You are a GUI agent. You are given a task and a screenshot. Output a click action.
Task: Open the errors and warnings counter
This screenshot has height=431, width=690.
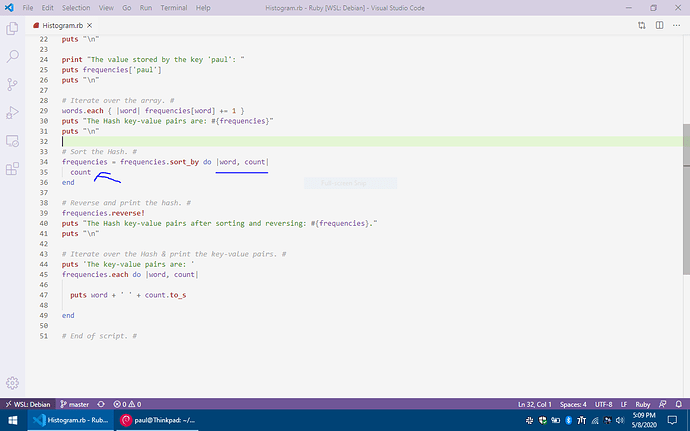127,404
